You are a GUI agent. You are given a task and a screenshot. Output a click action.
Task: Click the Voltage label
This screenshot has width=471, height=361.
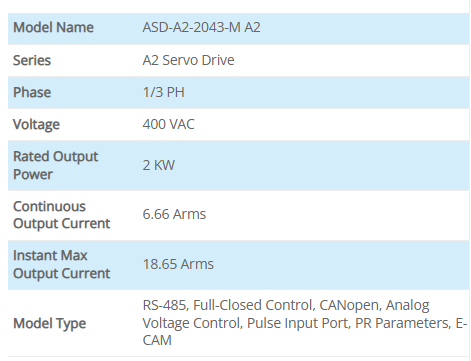coord(36,125)
